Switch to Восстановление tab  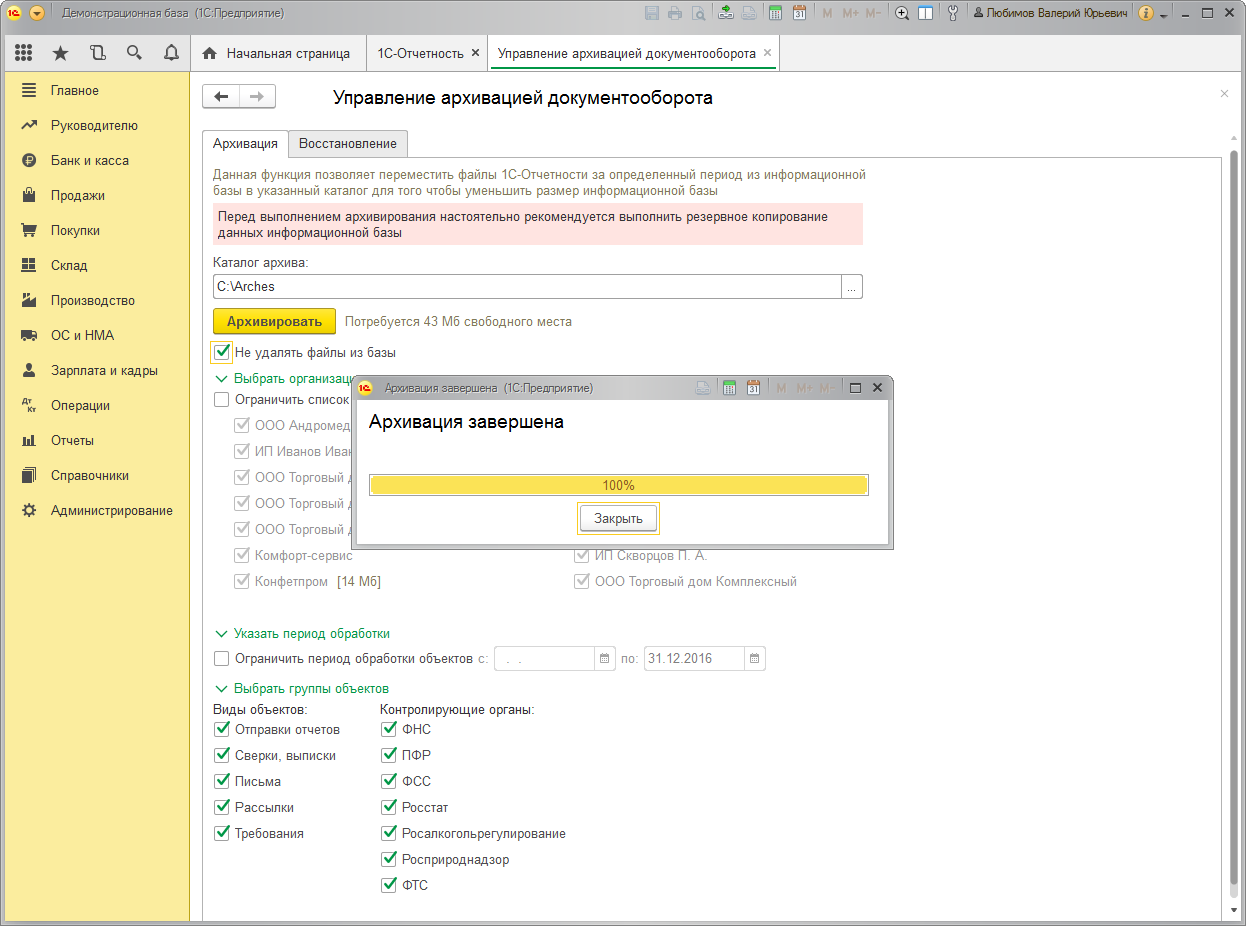(348, 144)
